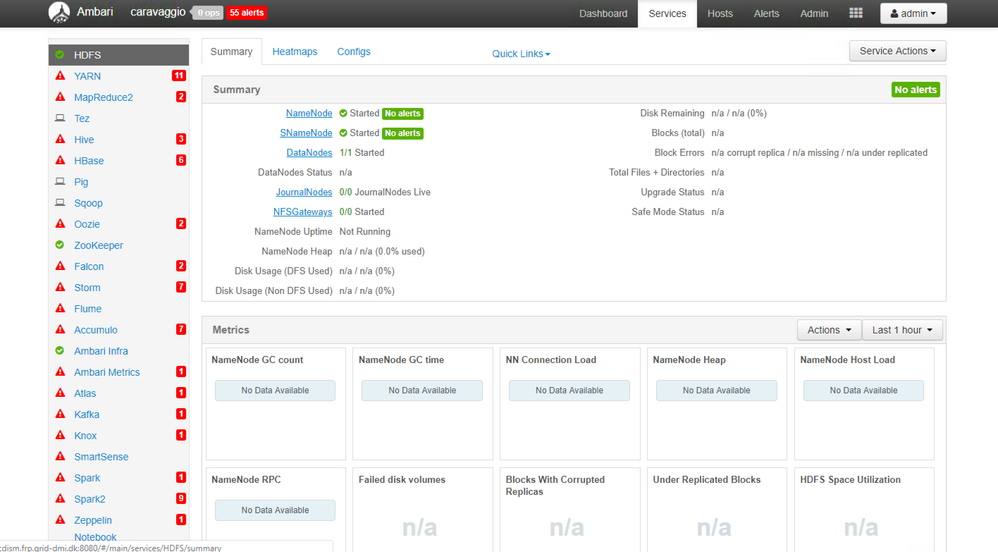Click the 0 ops badge in header

click(x=207, y=13)
